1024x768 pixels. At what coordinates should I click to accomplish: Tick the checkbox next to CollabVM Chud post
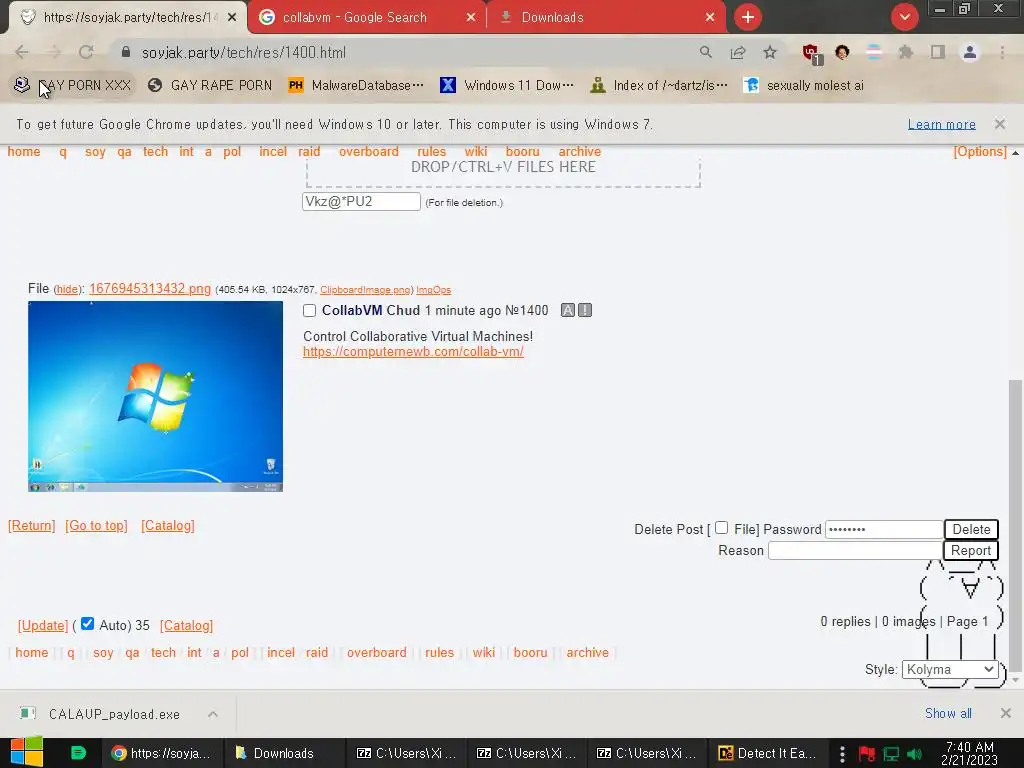(x=310, y=311)
